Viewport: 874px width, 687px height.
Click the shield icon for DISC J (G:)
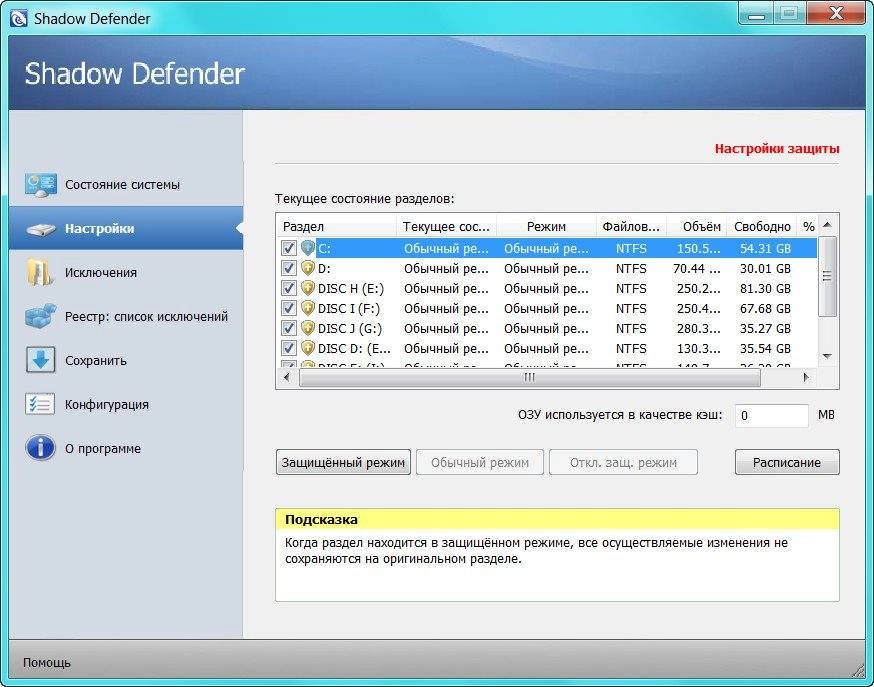(x=308, y=328)
